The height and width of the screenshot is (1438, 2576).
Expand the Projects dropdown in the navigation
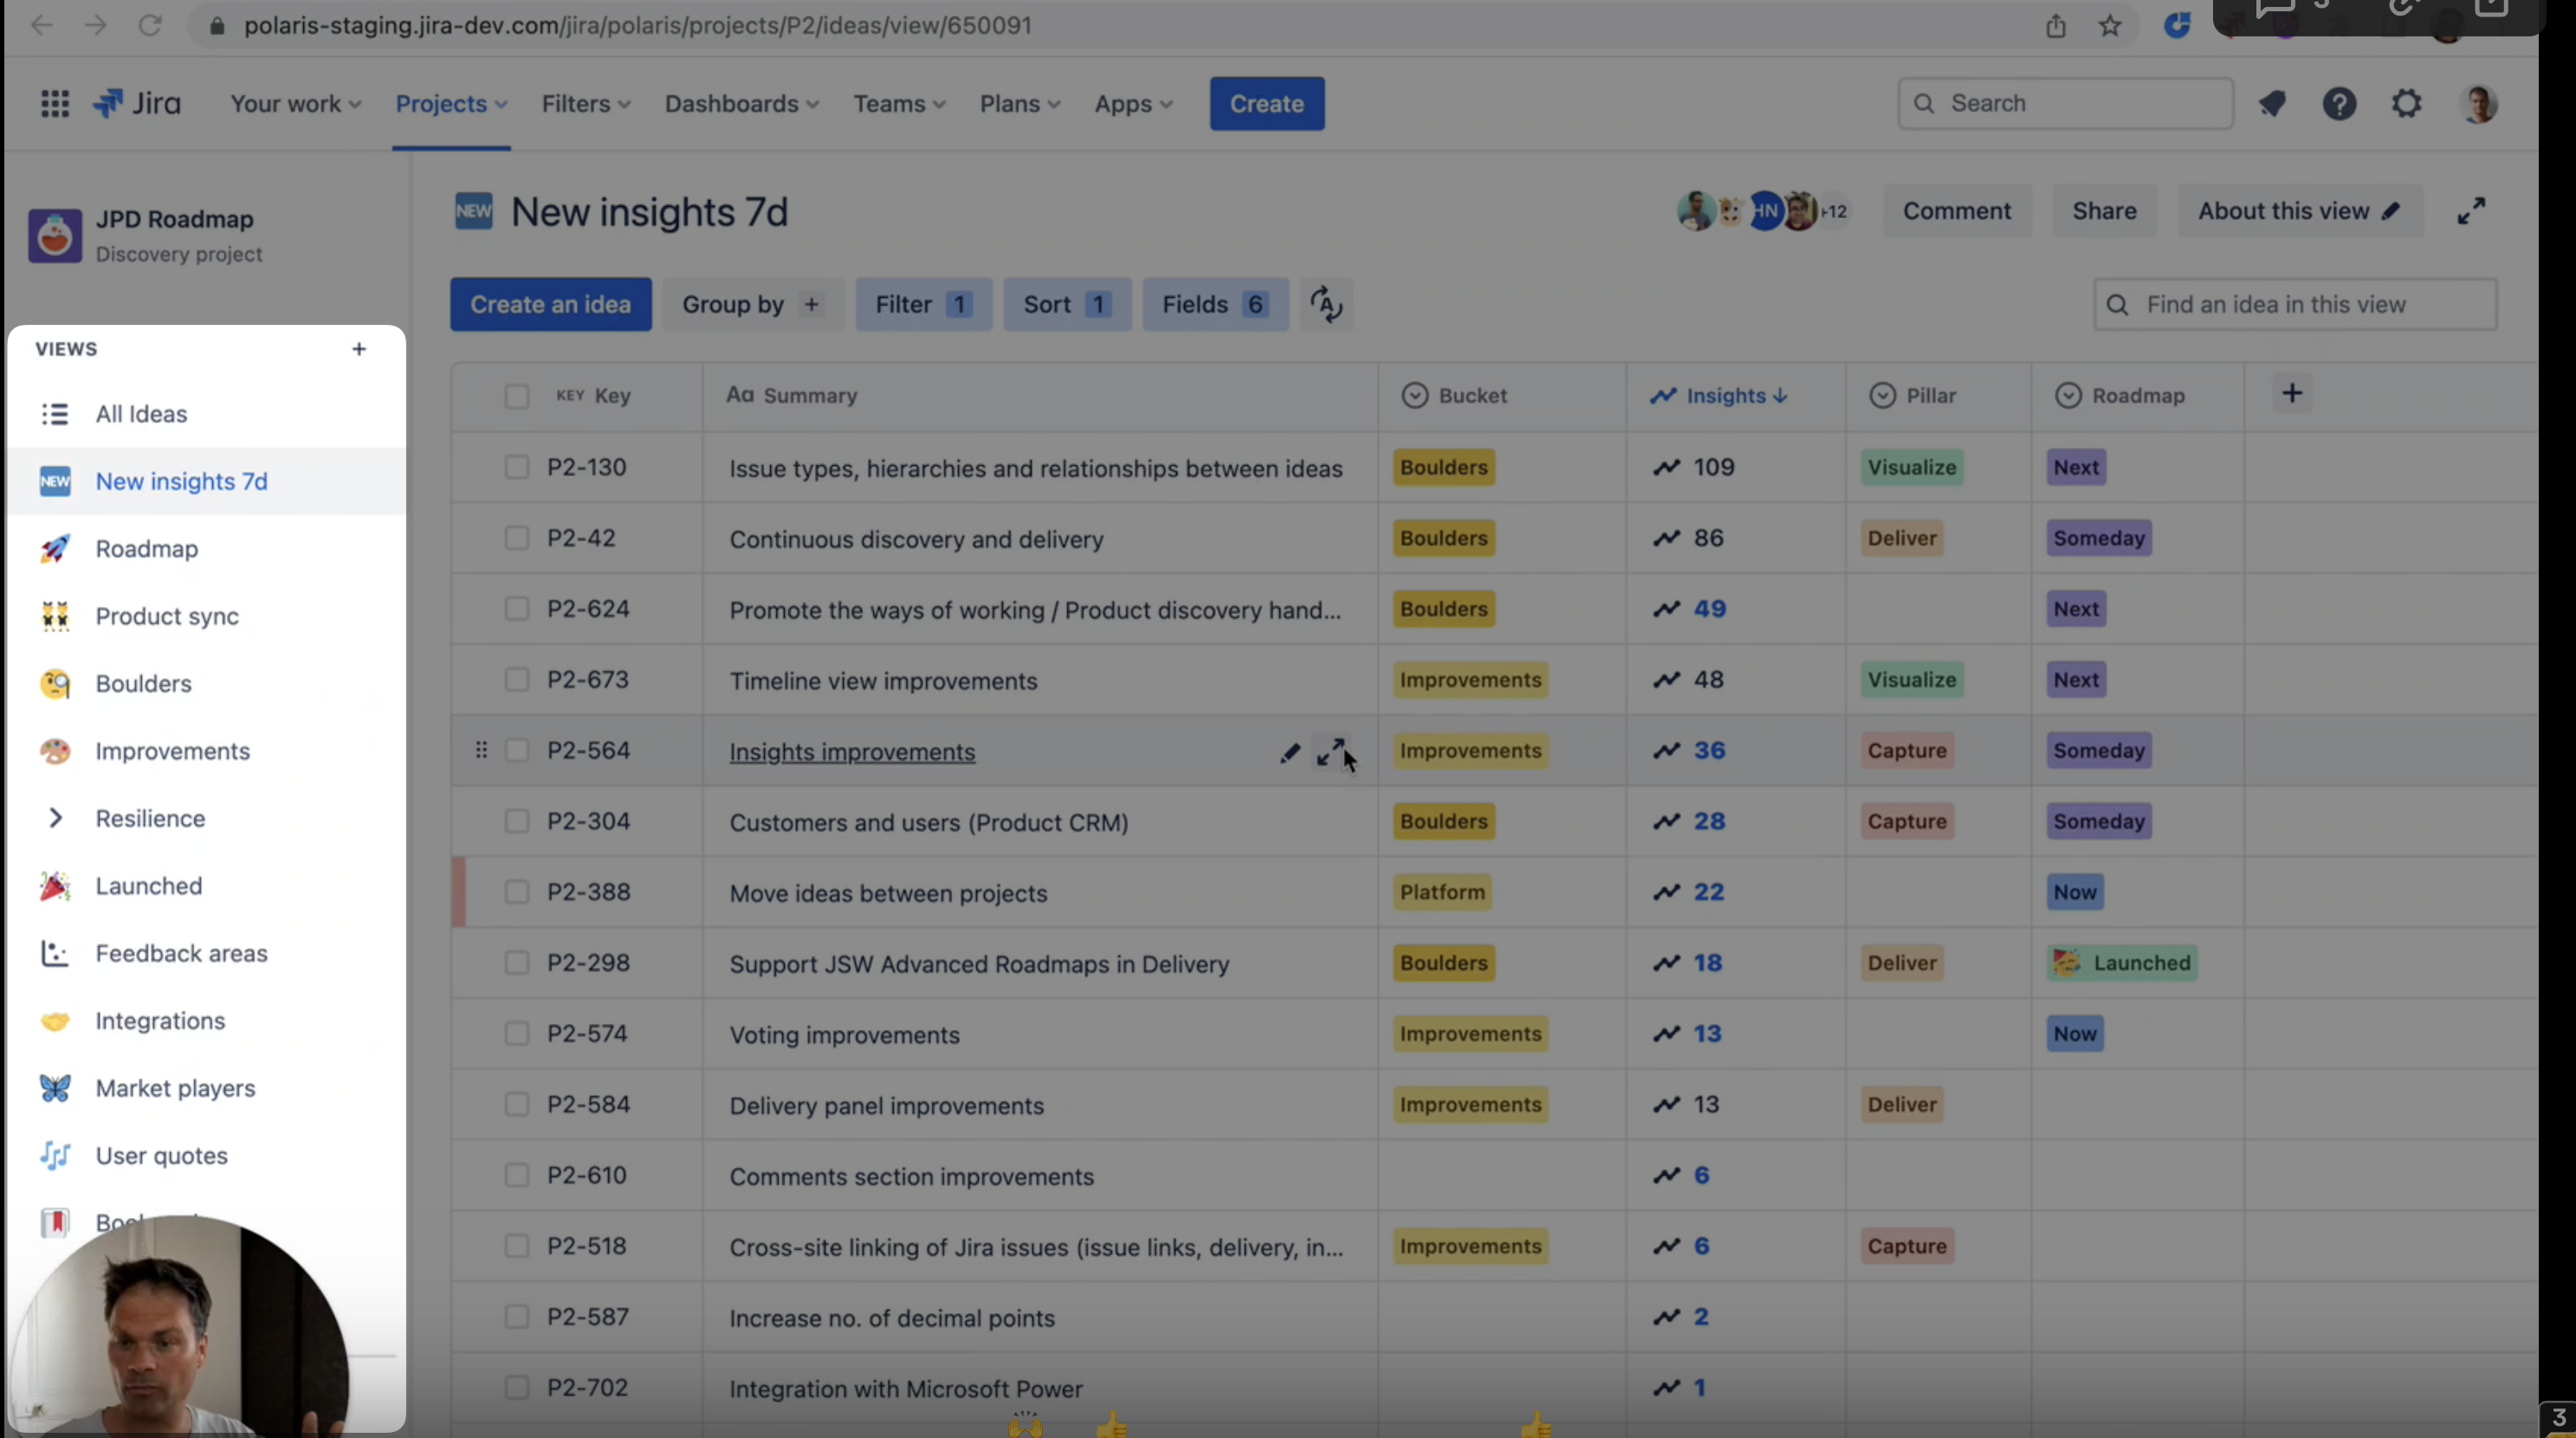point(451,103)
